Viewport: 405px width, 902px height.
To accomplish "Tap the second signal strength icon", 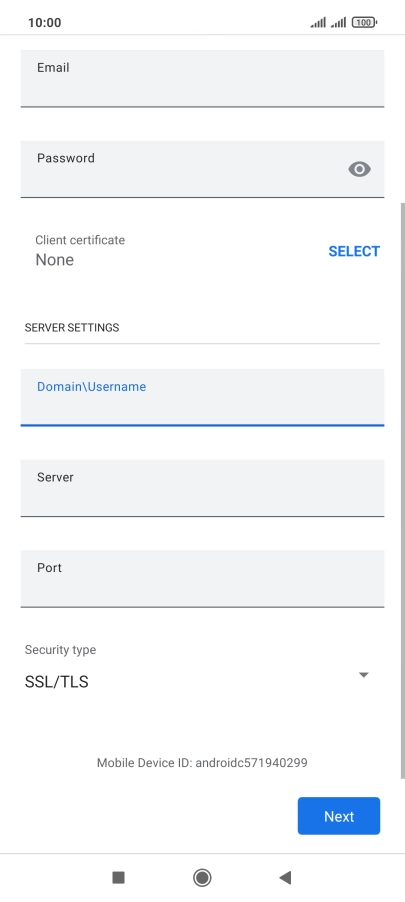I will coord(338,22).
